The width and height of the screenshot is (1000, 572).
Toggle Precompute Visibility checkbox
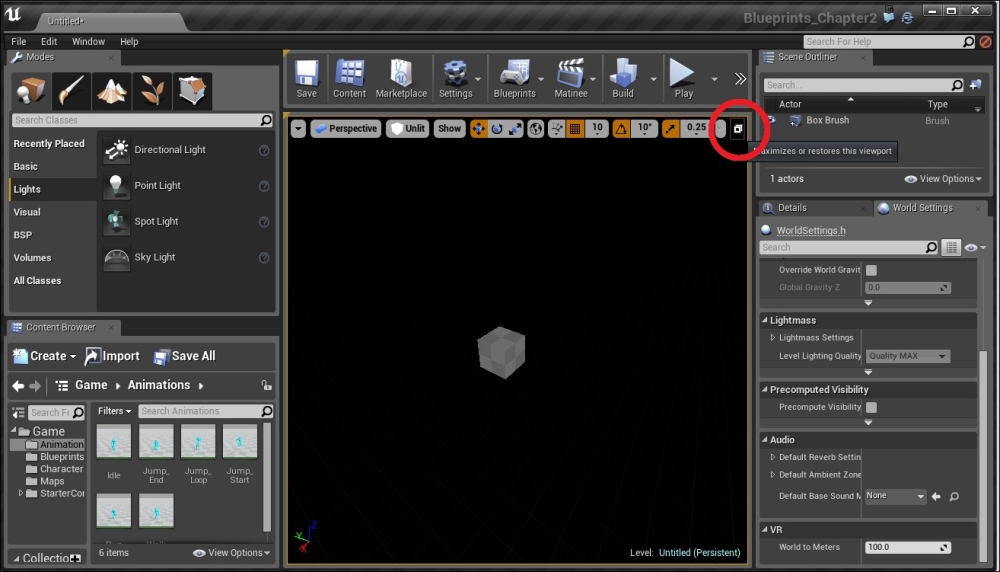(x=871, y=407)
